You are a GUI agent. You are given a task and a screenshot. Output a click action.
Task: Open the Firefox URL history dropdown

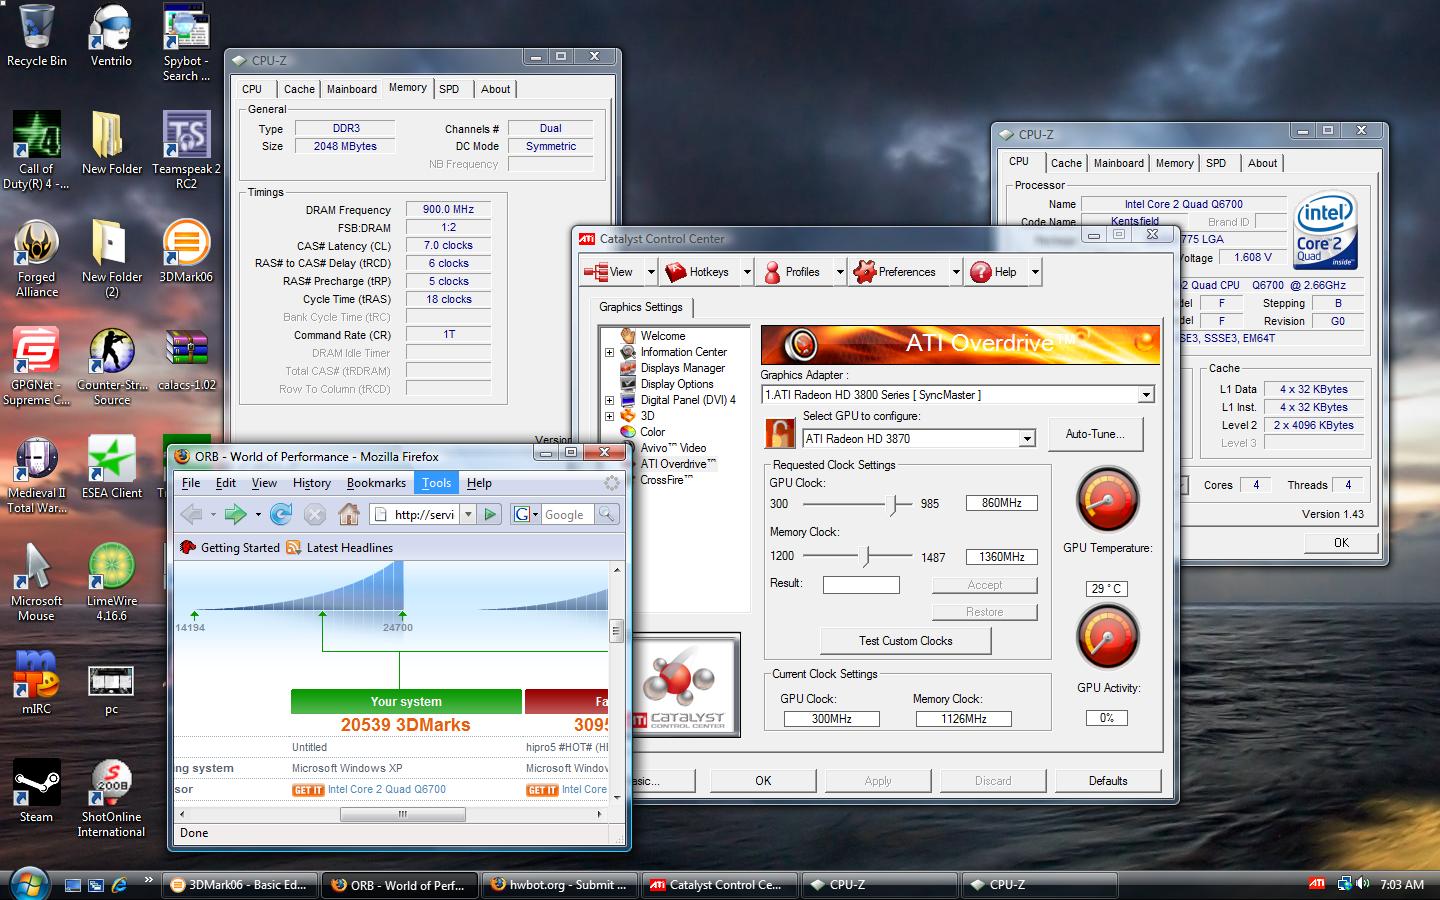[x=468, y=514]
